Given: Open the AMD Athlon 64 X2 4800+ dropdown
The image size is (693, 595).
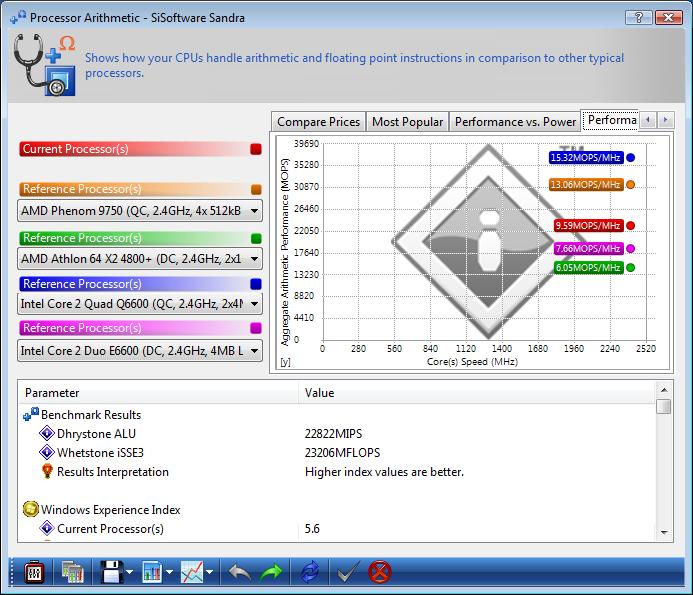Looking at the screenshot, I should [x=140, y=259].
